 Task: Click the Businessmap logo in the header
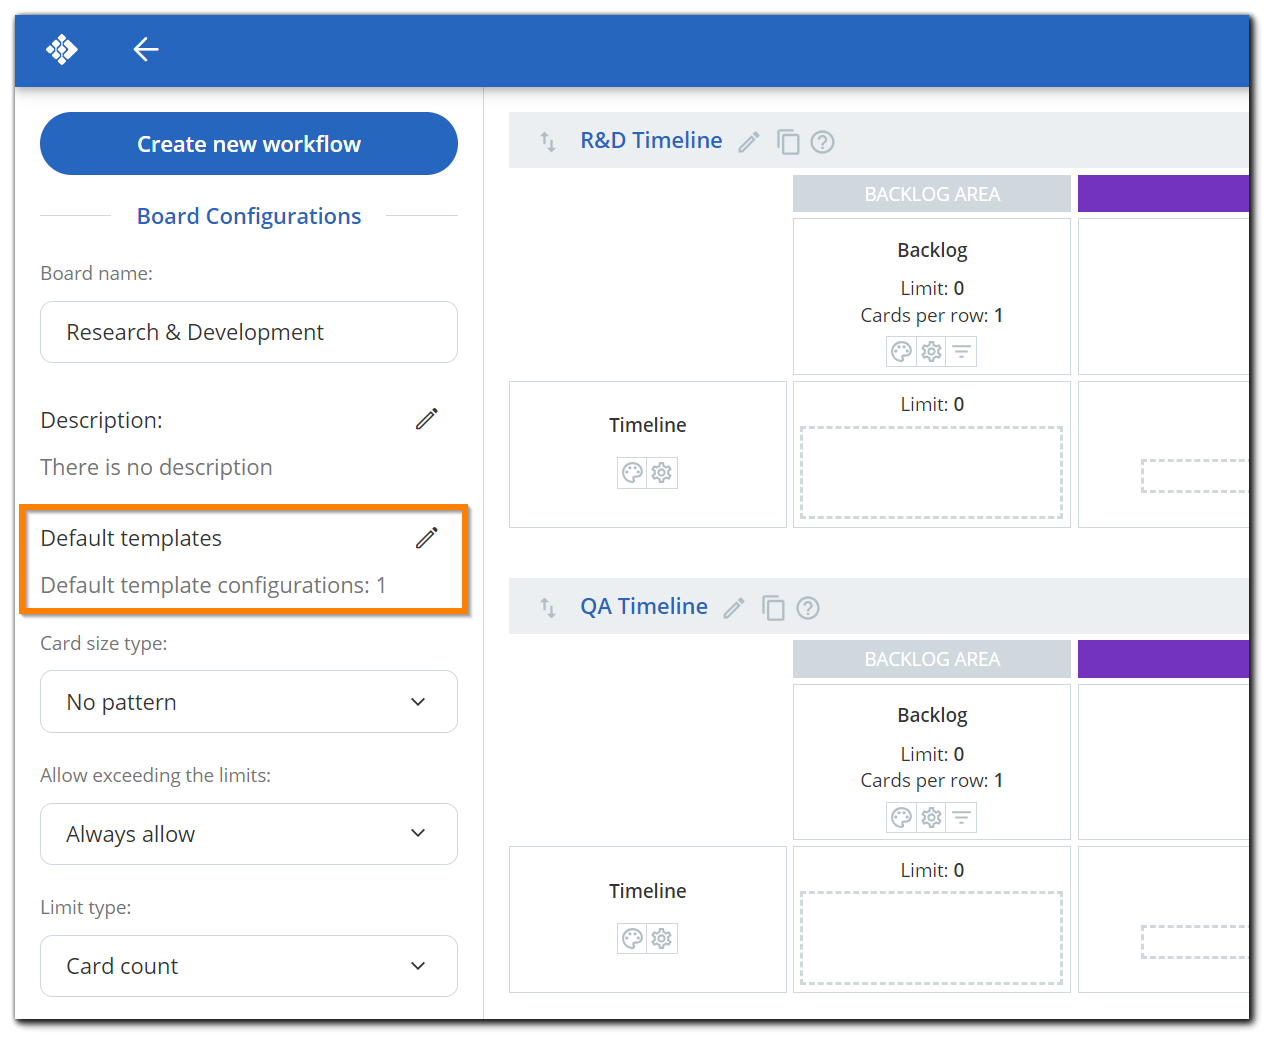62,49
